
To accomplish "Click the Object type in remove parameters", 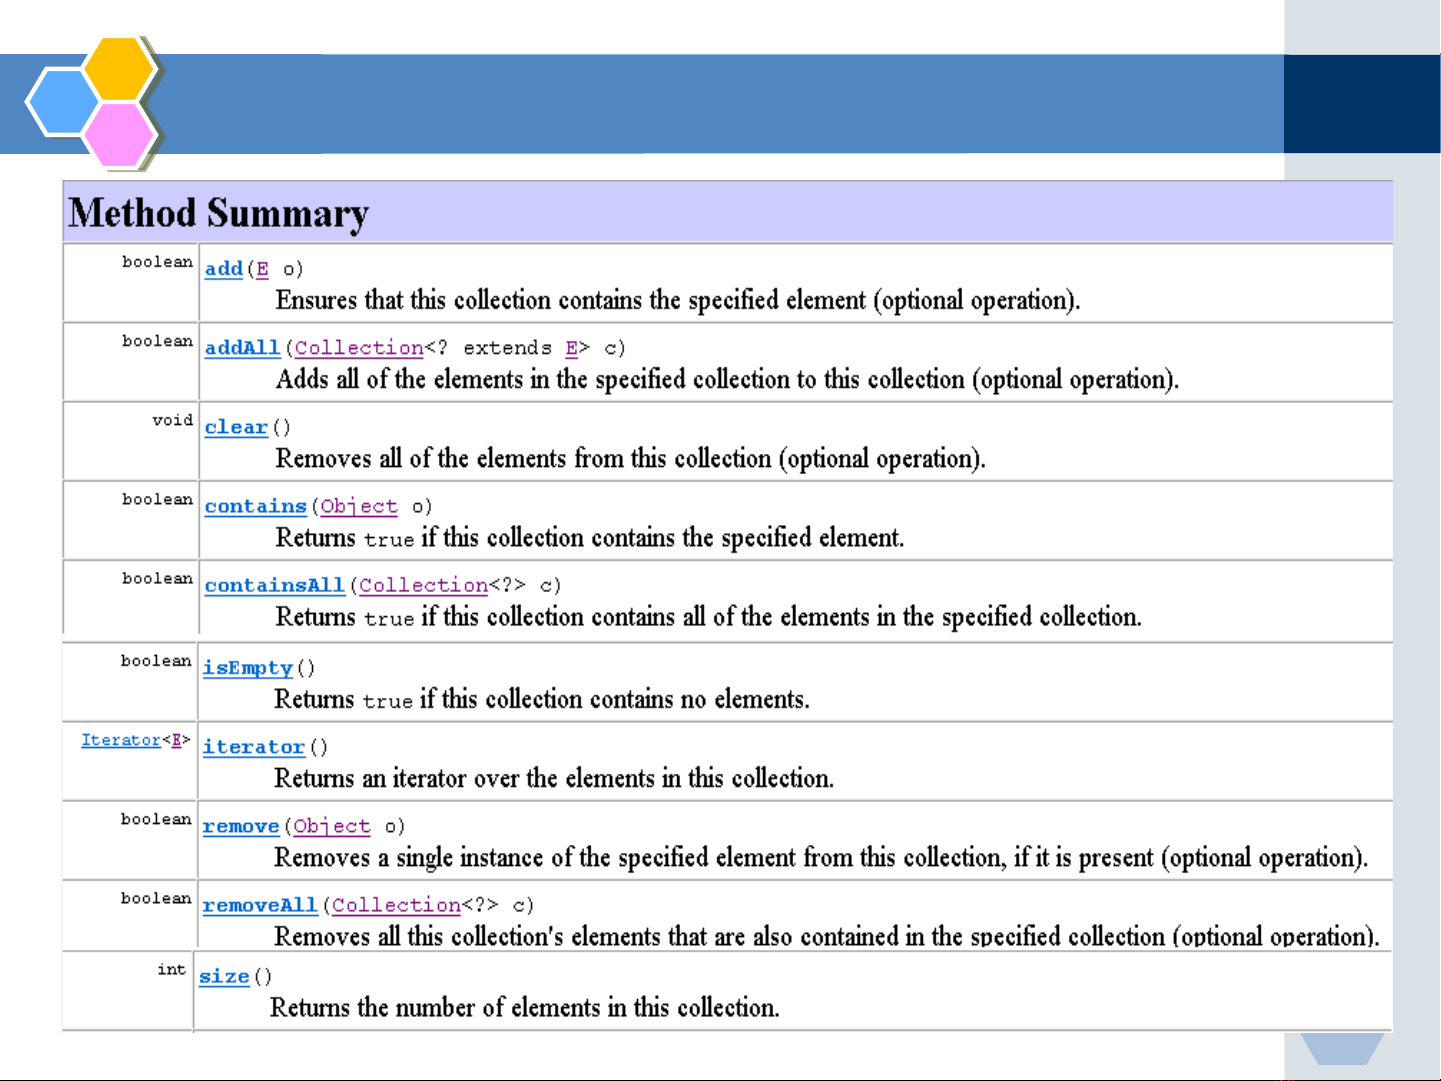I will tap(332, 826).
